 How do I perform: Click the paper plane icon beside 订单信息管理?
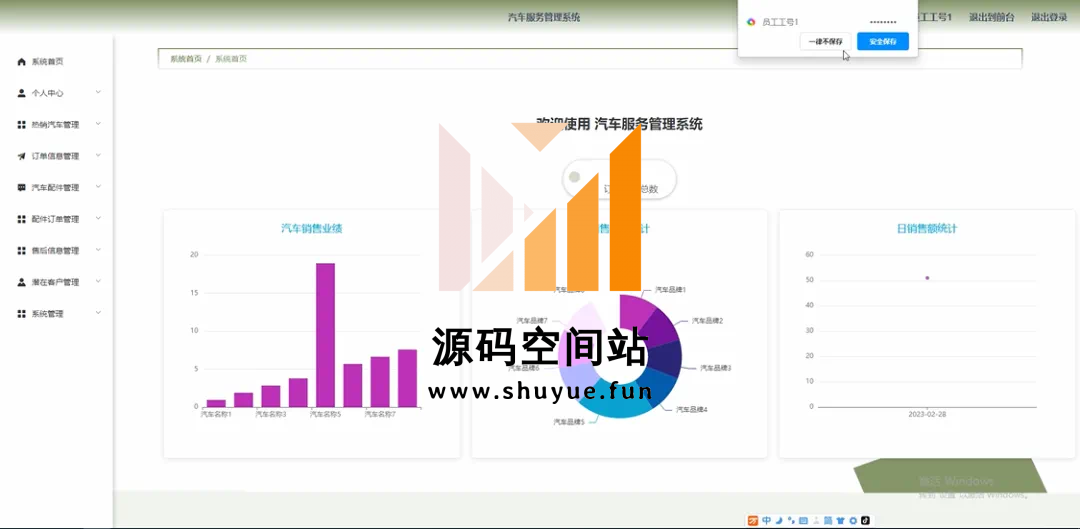pos(21,156)
